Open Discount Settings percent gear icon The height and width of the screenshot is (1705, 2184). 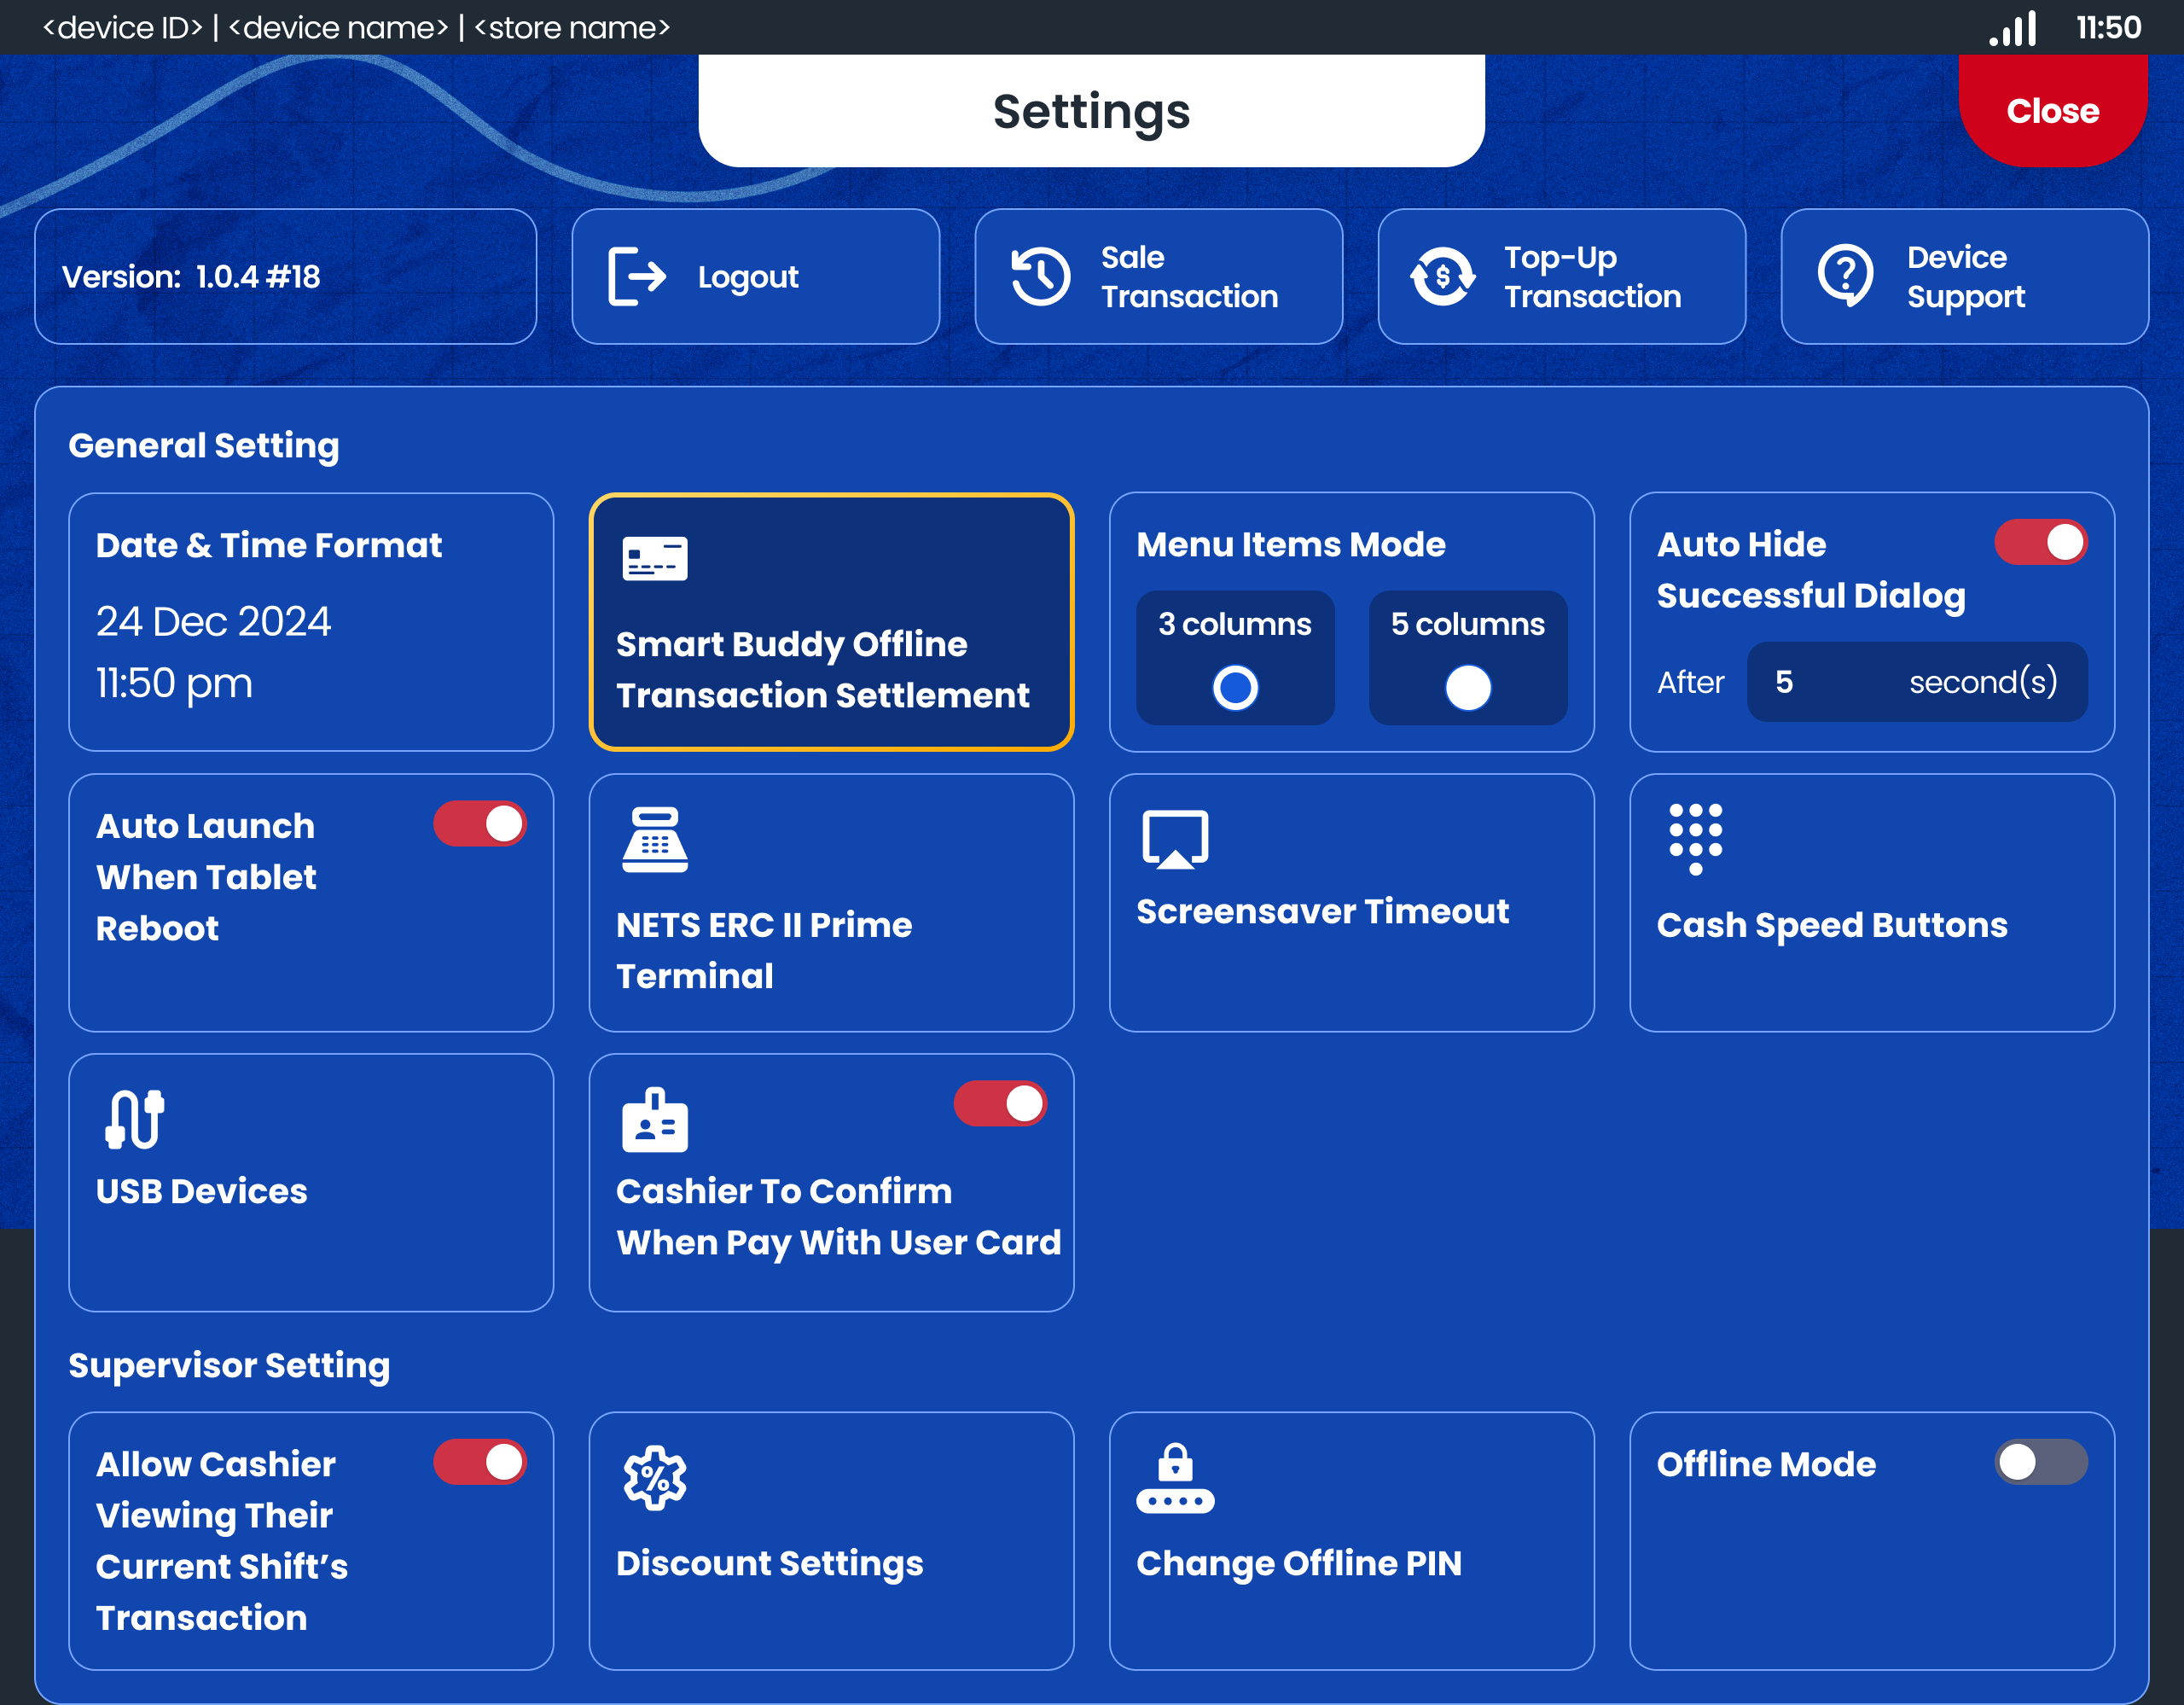pos(654,1477)
